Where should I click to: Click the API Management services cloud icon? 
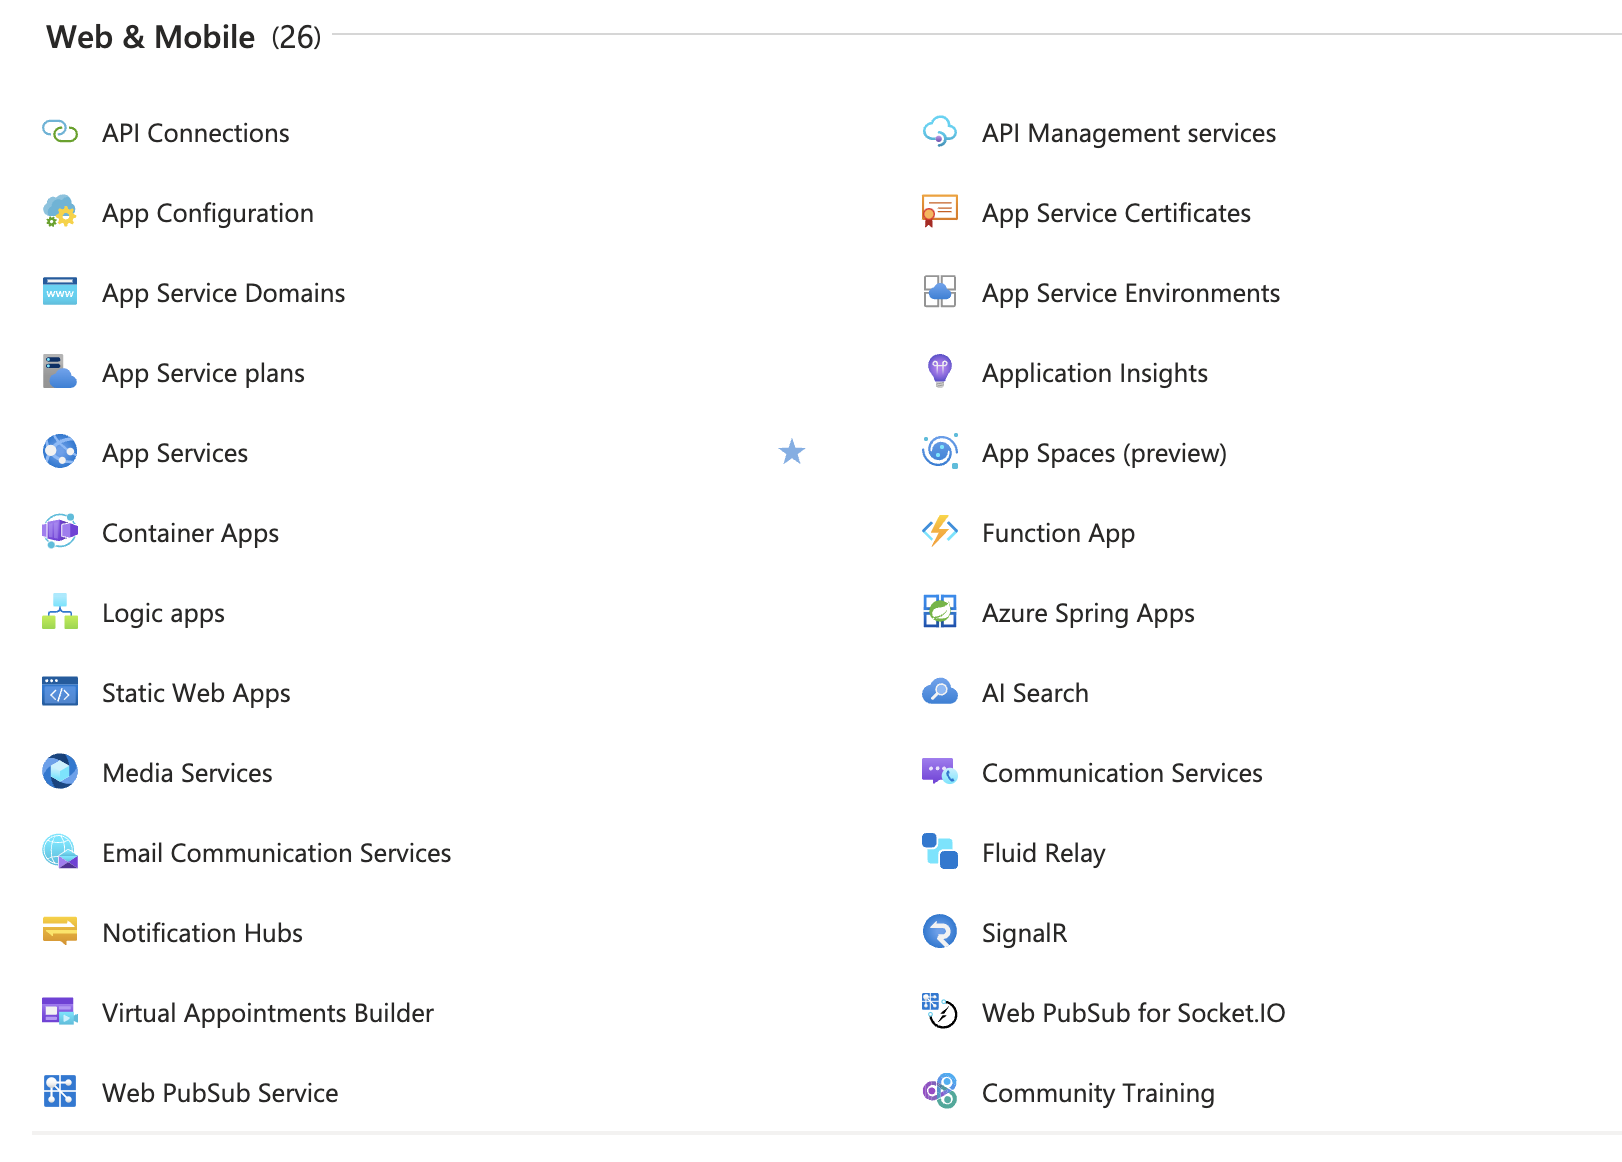(940, 132)
